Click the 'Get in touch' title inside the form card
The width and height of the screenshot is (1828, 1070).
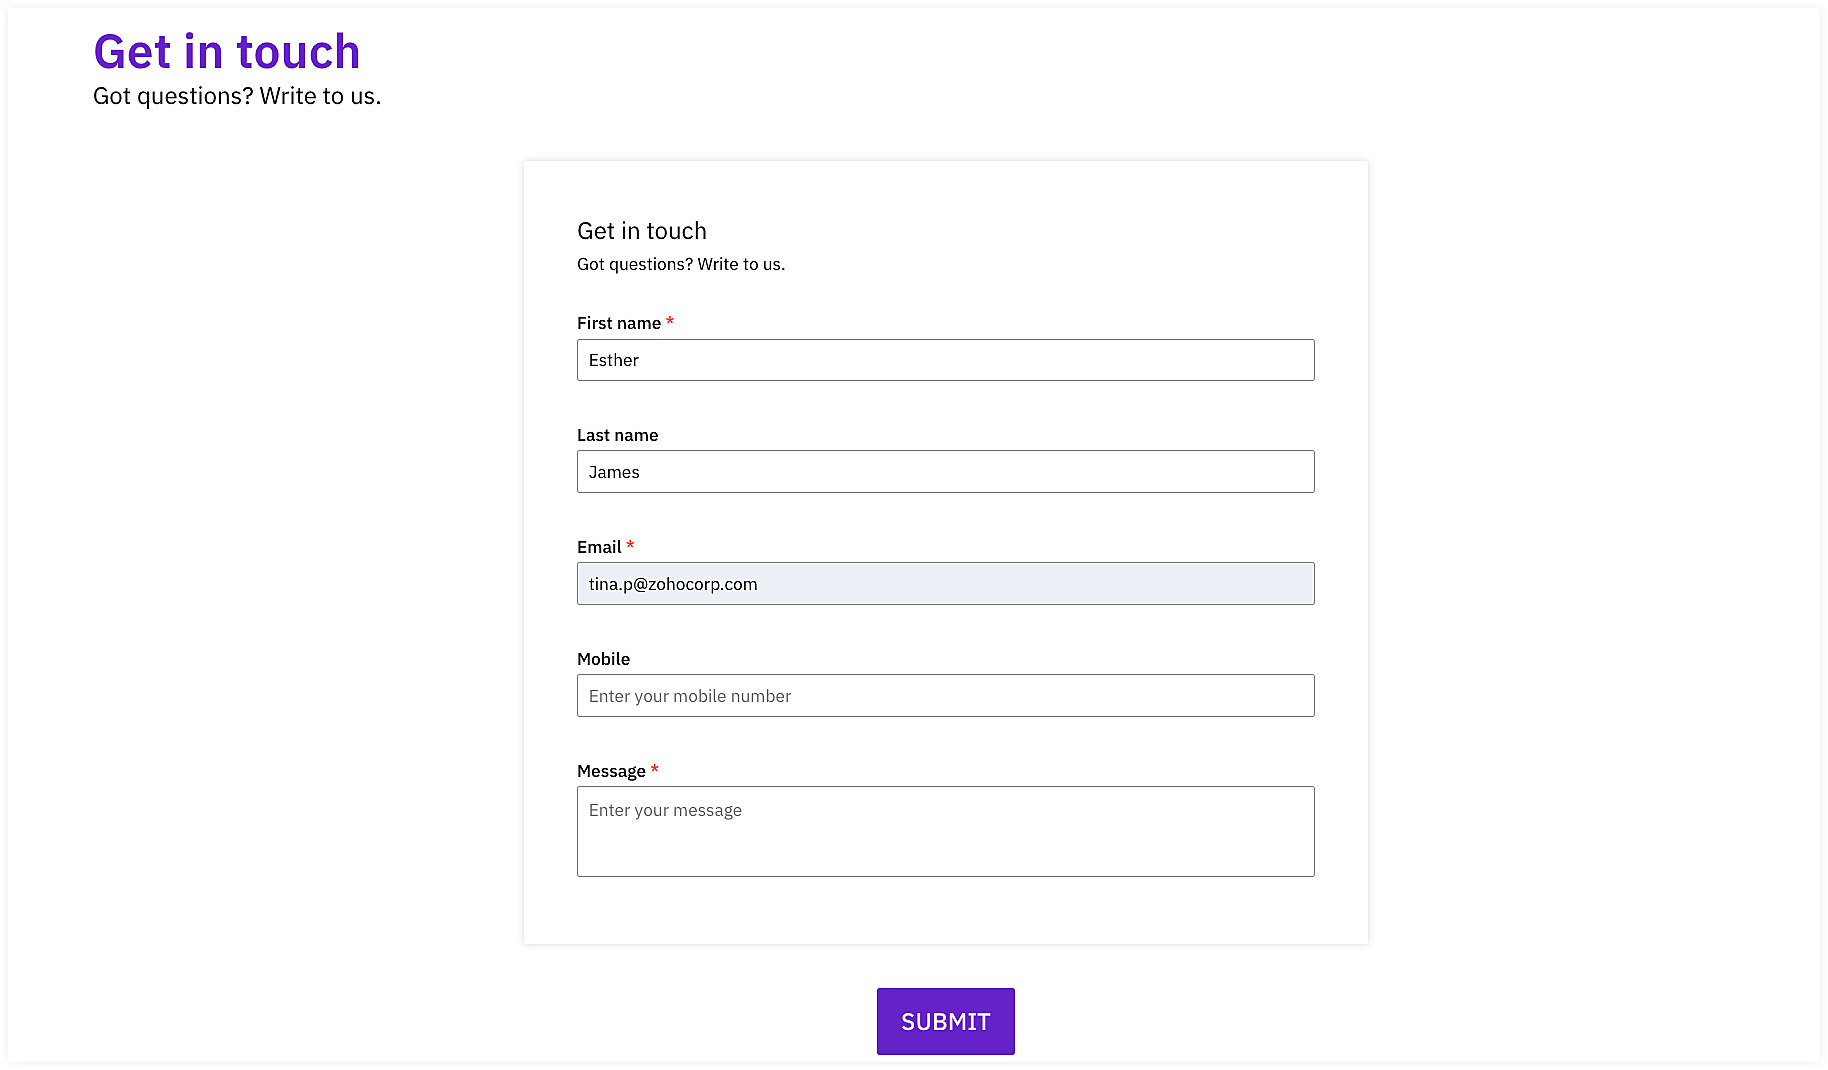(x=641, y=231)
